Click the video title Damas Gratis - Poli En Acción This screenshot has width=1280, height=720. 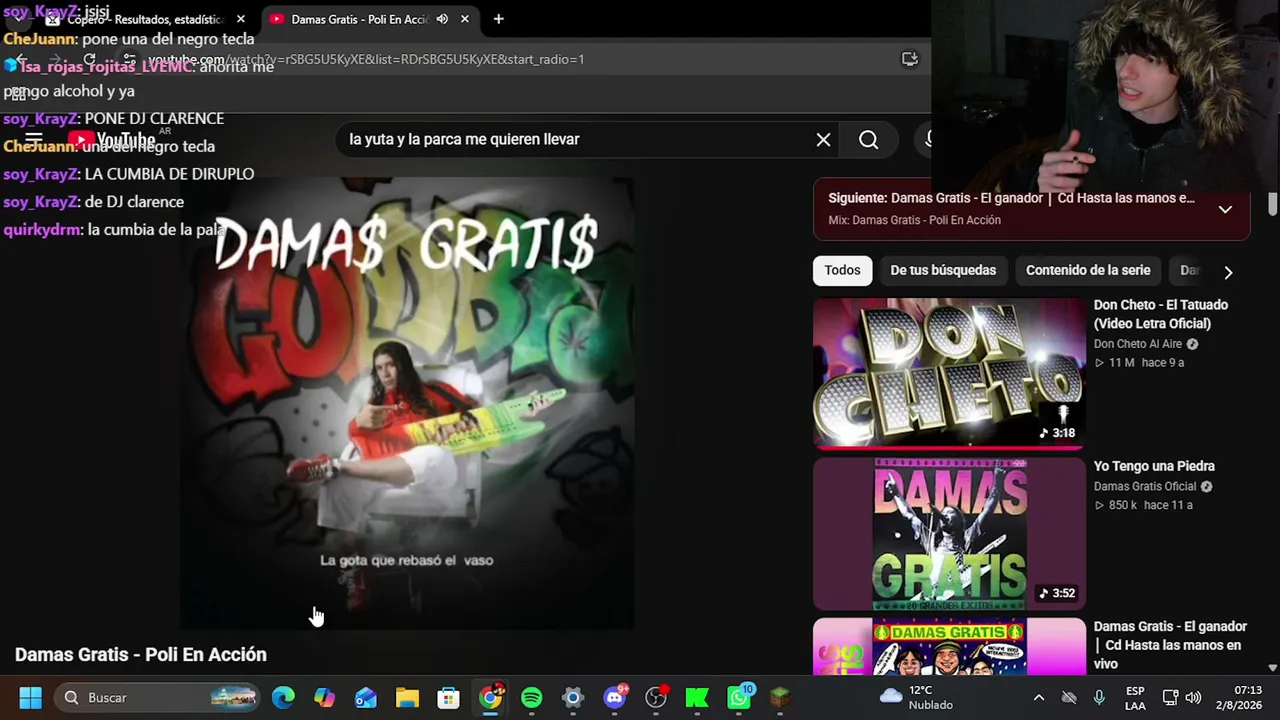coord(141,654)
